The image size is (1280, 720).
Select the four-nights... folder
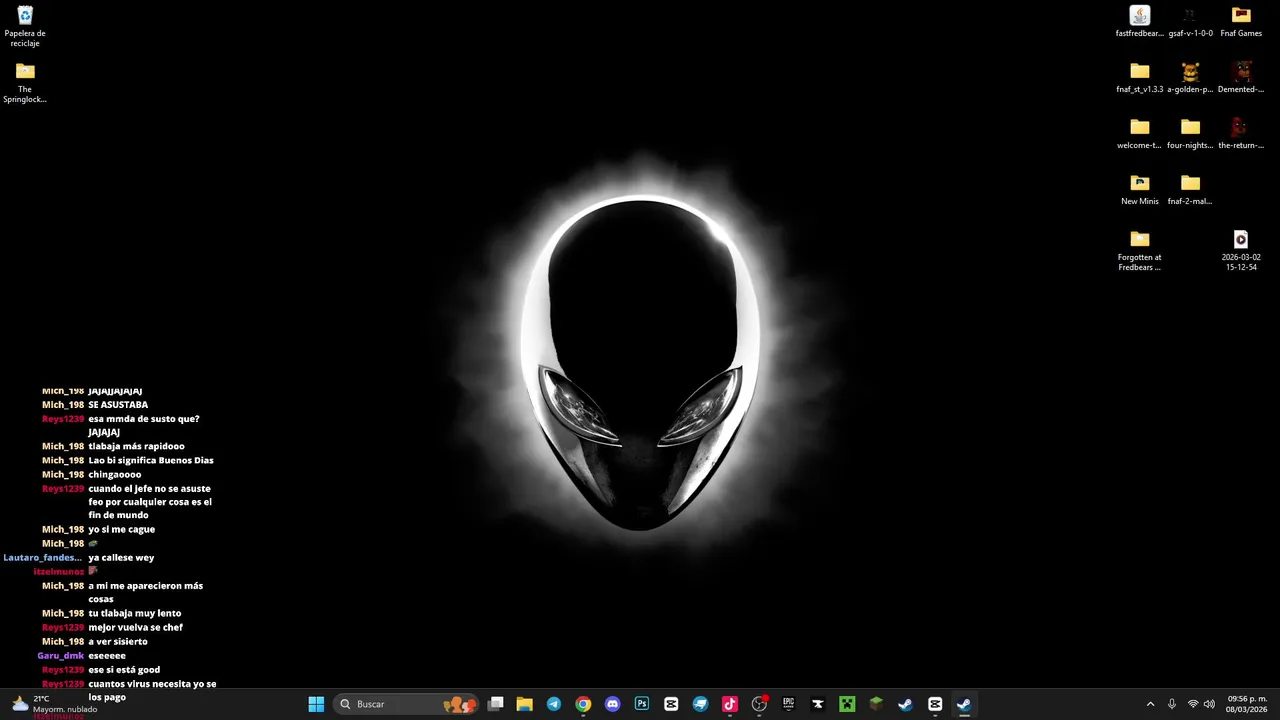click(x=1190, y=133)
